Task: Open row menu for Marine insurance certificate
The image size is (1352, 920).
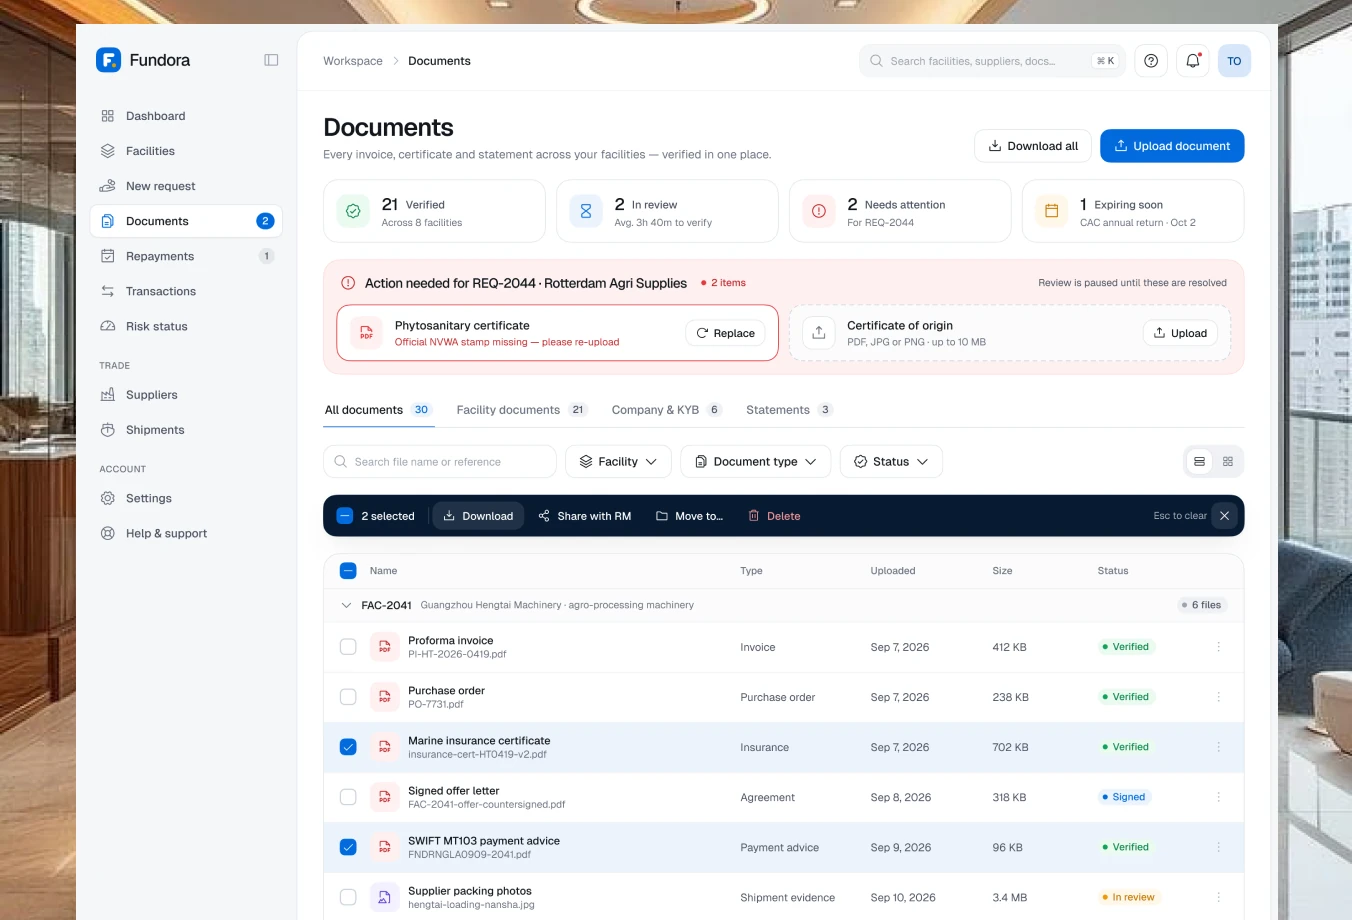Action: click(x=1218, y=747)
